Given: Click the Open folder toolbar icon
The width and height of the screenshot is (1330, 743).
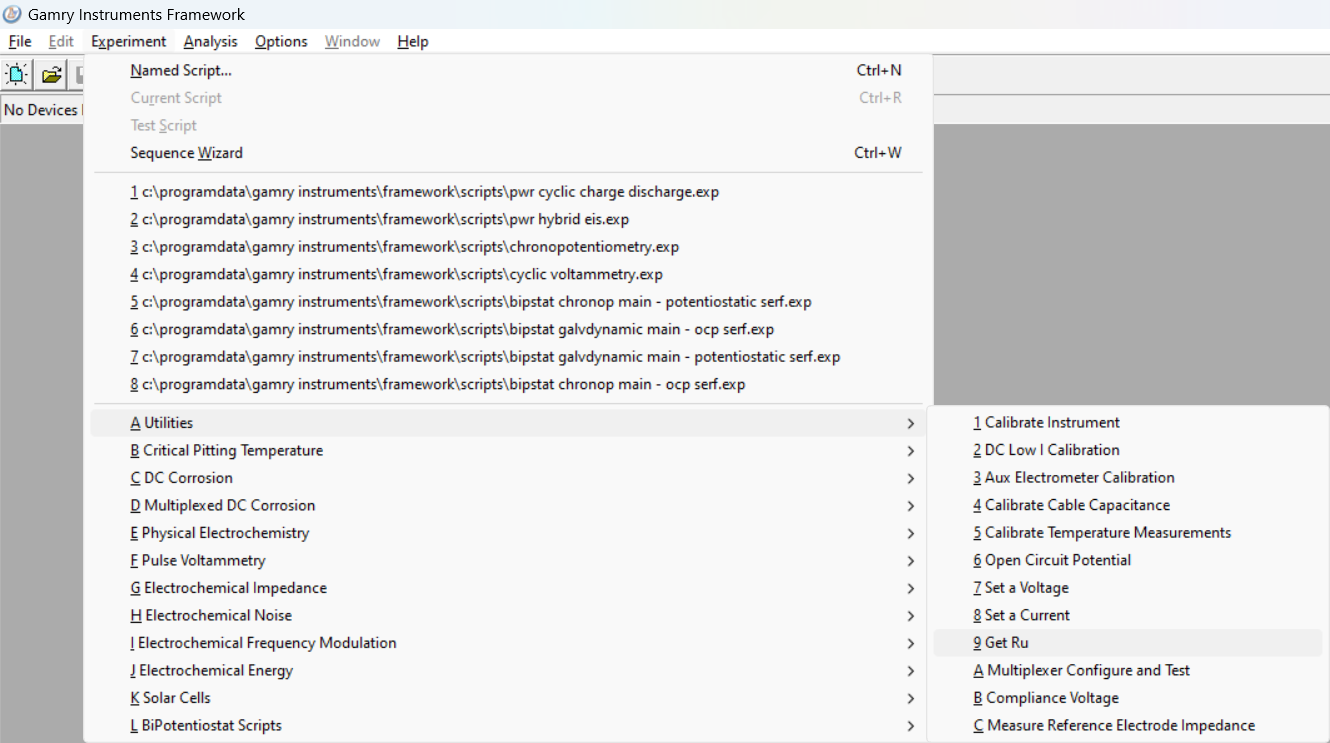Looking at the screenshot, I should [x=51, y=75].
